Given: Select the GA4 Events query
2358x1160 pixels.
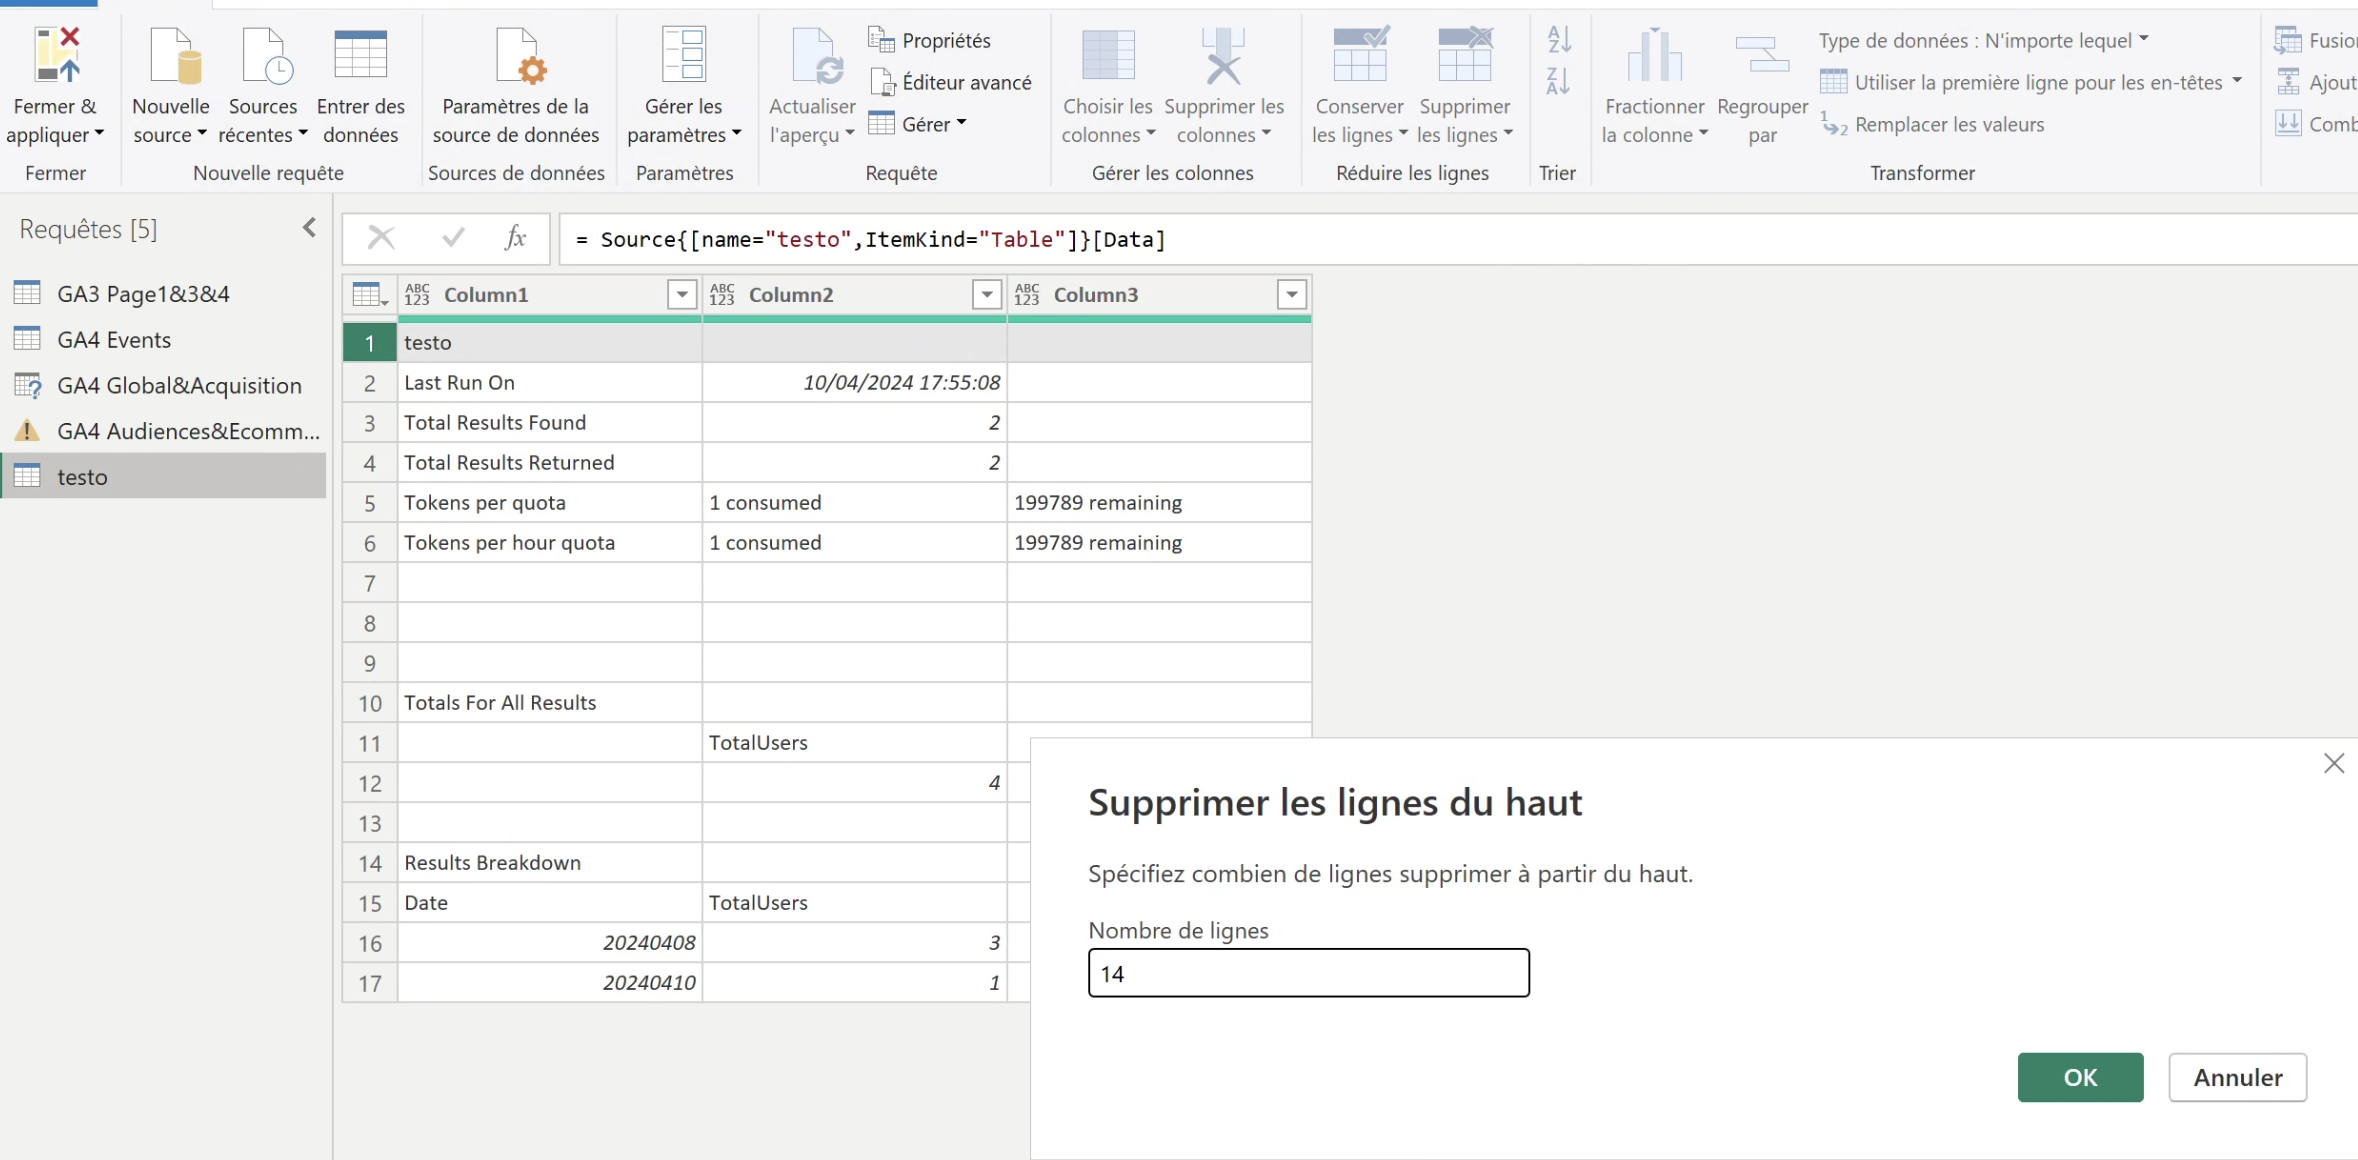Looking at the screenshot, I should pyautogui.click(x=114, y=340).
